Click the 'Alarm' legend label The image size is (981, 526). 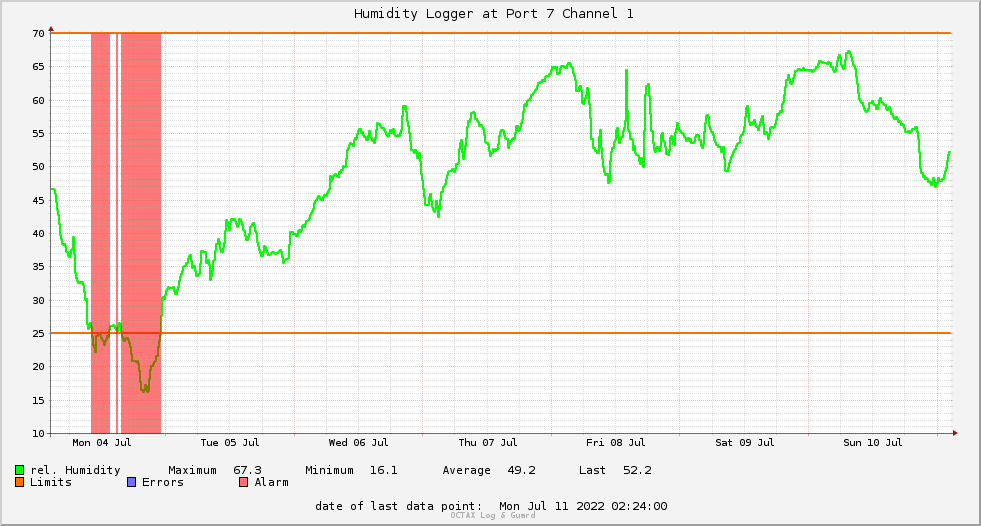[272, 482]
